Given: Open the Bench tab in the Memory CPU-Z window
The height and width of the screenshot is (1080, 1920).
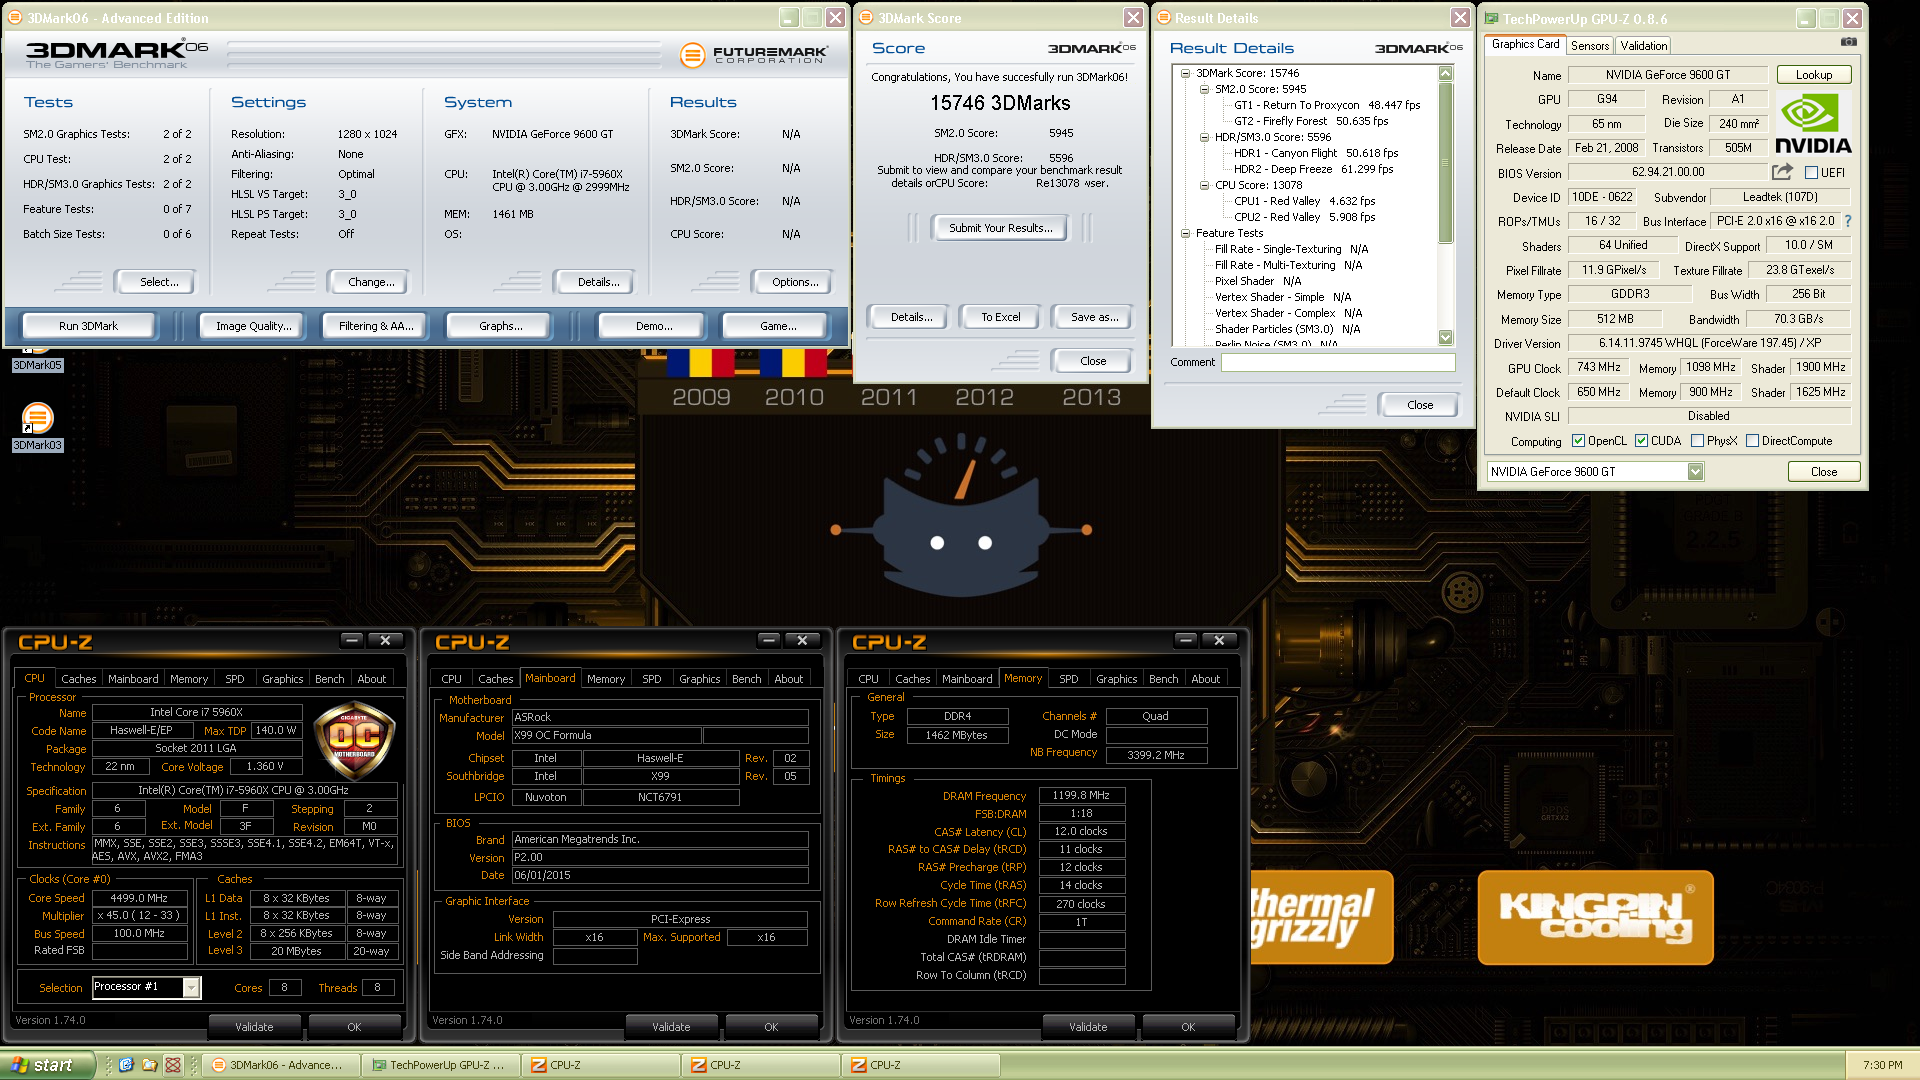Looking at the screenshot, I should click(x=1163, y=679).
